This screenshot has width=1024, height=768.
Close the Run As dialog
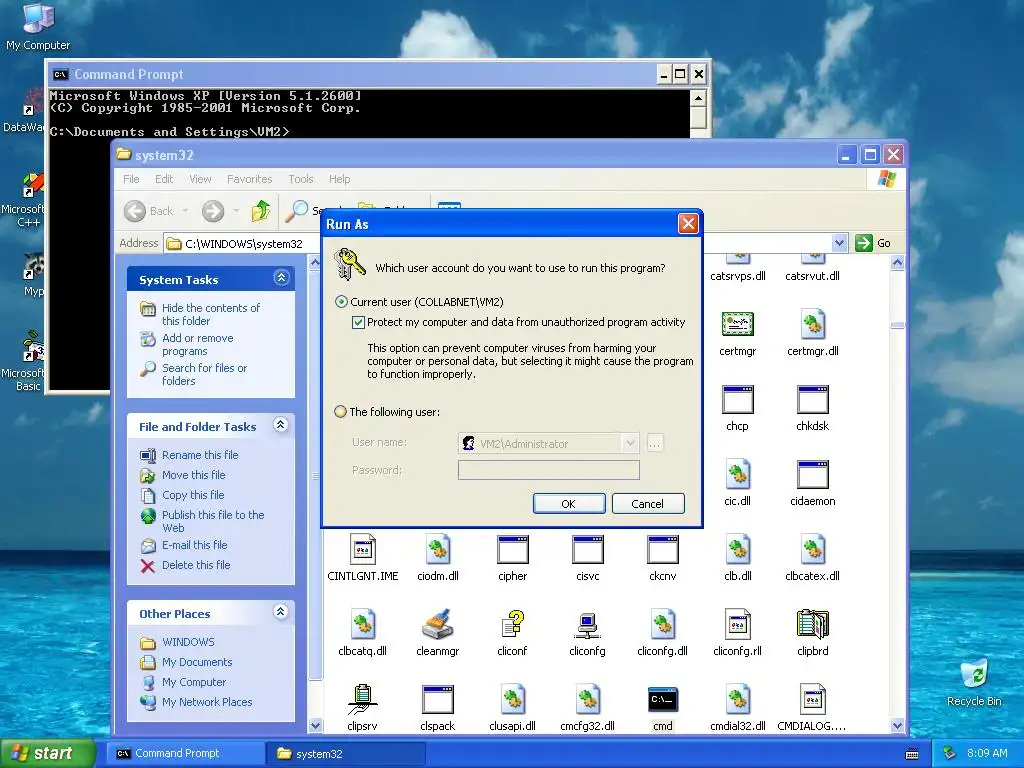pos(688,224)
